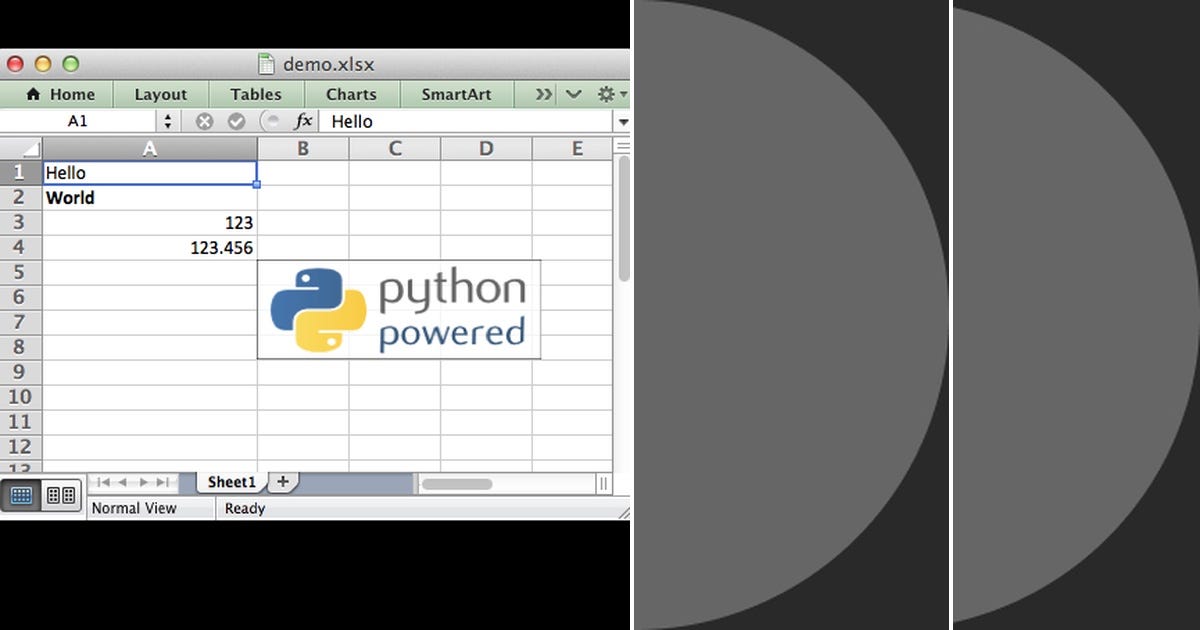The image size is (1200, 630).
Task: Click the last-sheet navigation arrow
Action: pyautogui.click(x=163, y=481)
